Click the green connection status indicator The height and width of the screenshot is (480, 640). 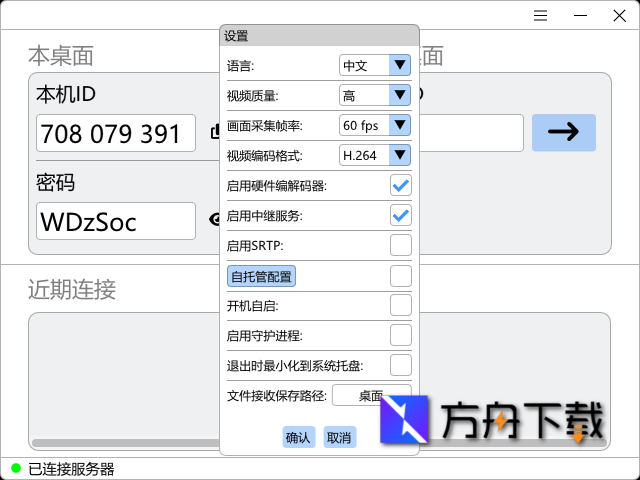click(16, 468)
